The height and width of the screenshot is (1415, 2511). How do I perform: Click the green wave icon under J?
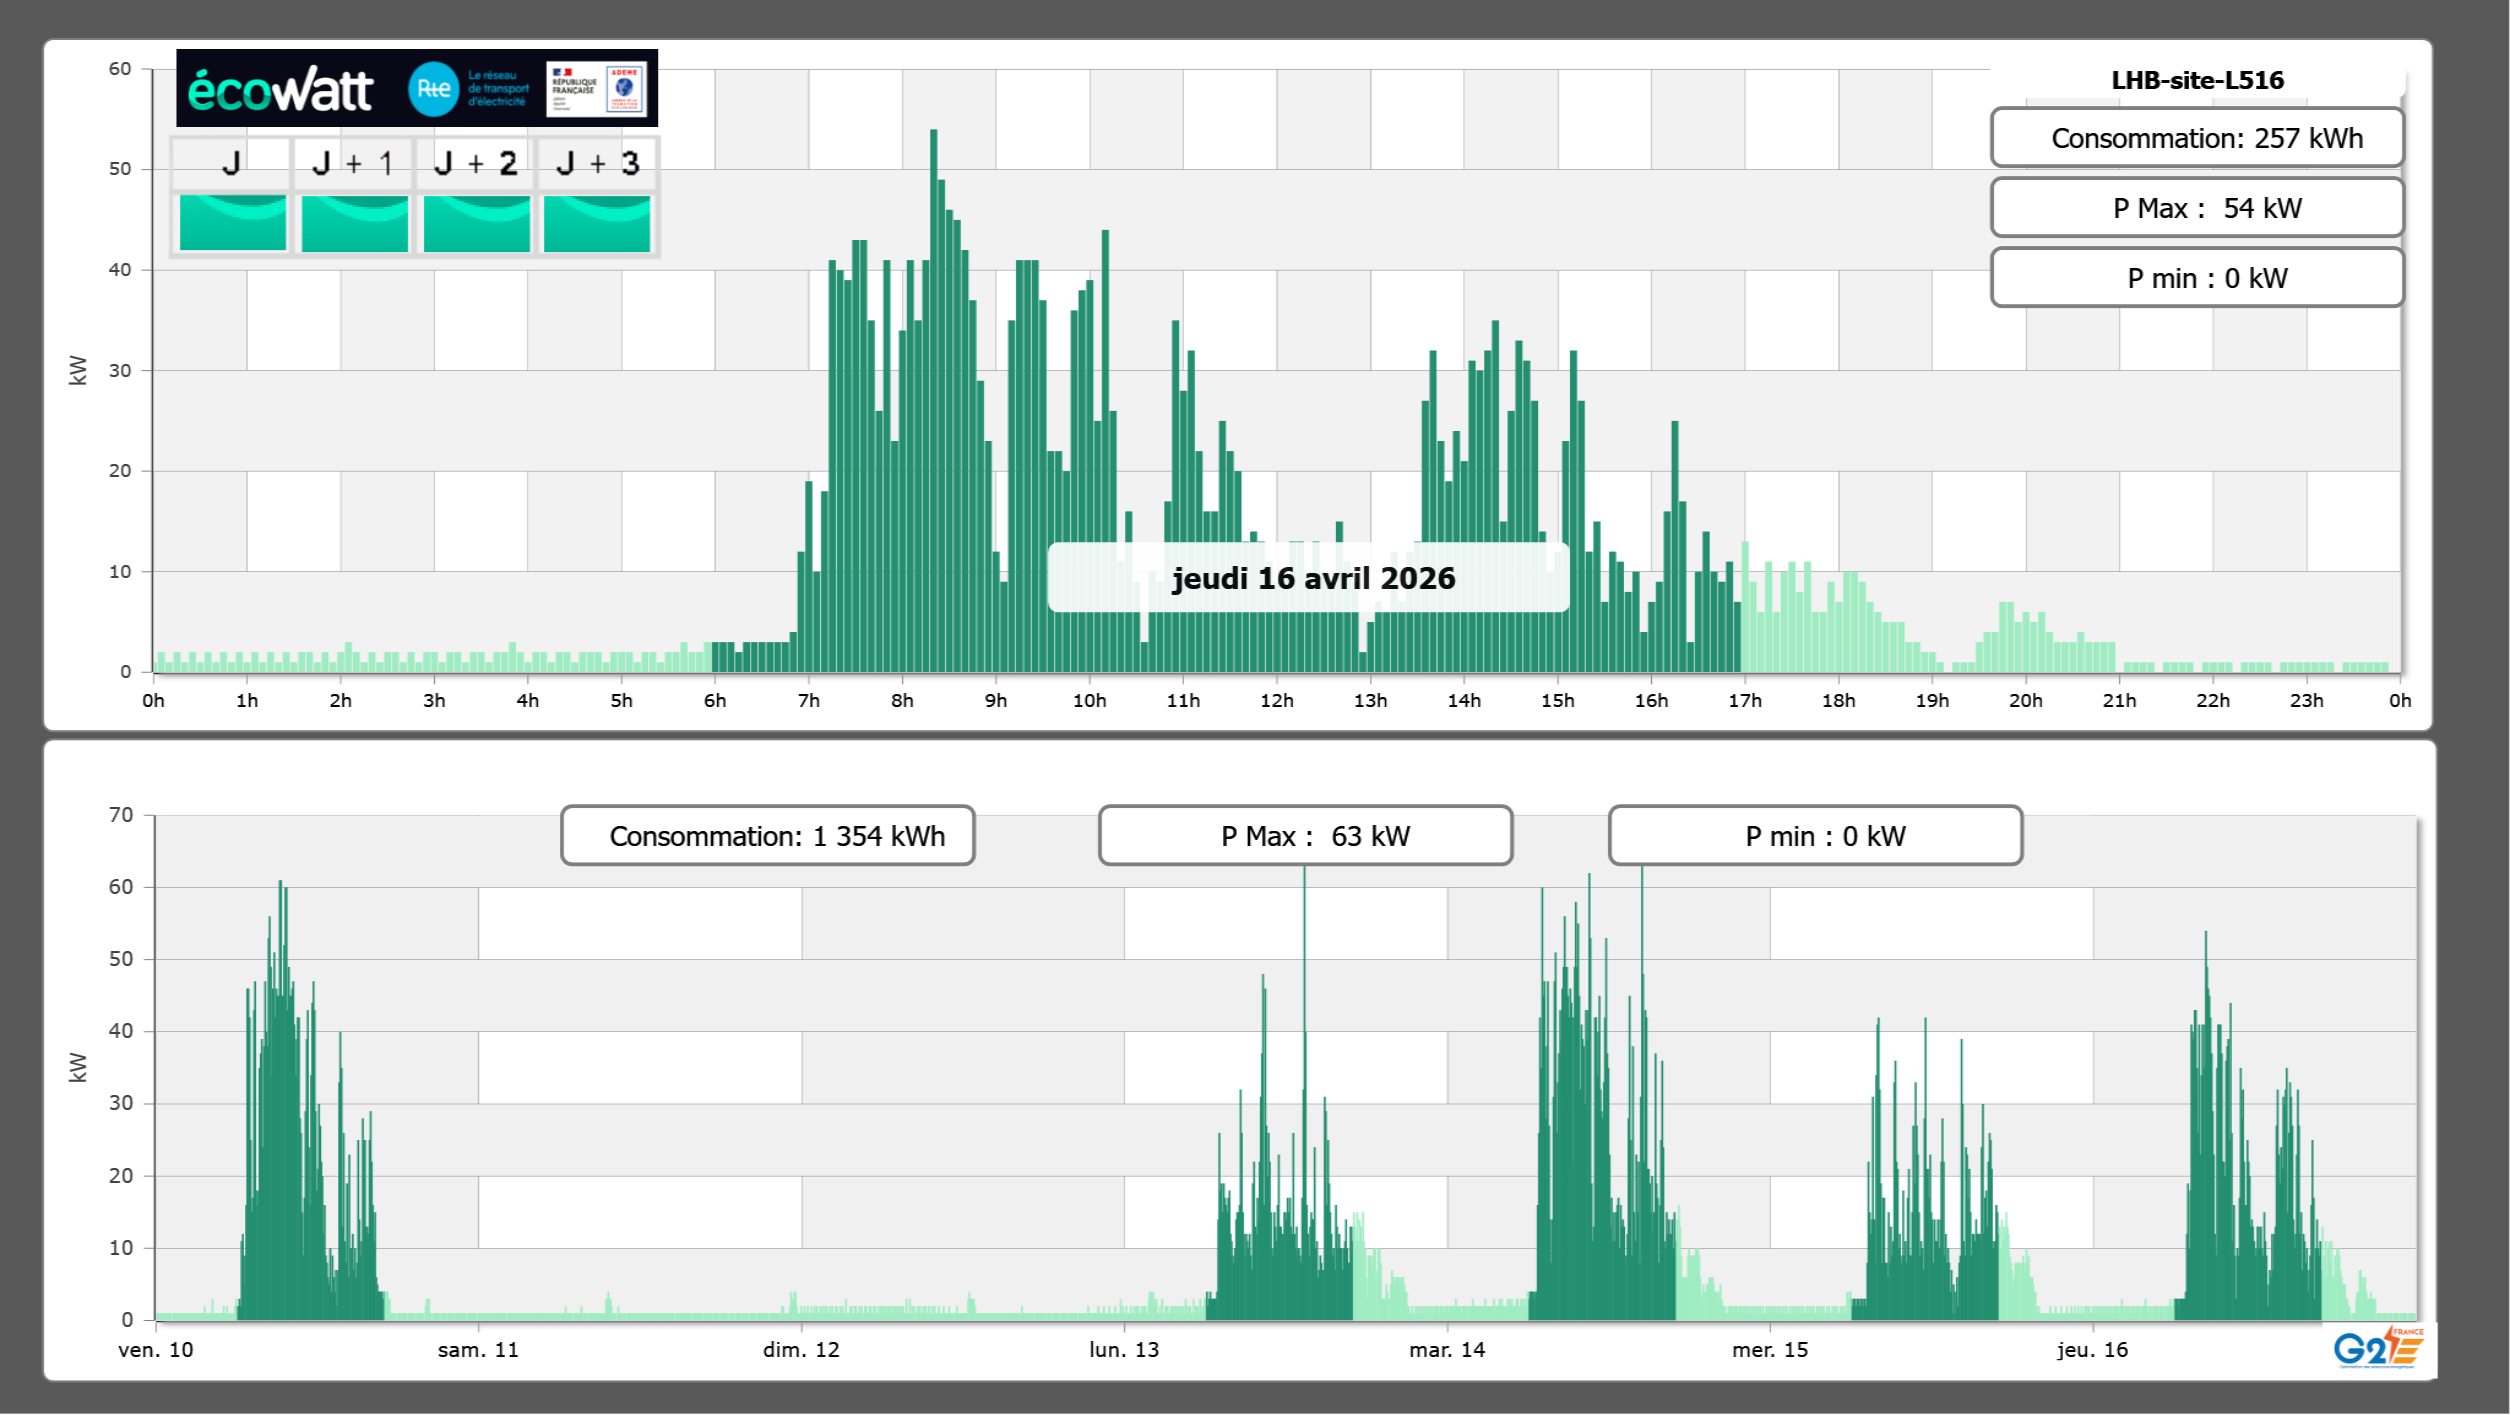233,222
